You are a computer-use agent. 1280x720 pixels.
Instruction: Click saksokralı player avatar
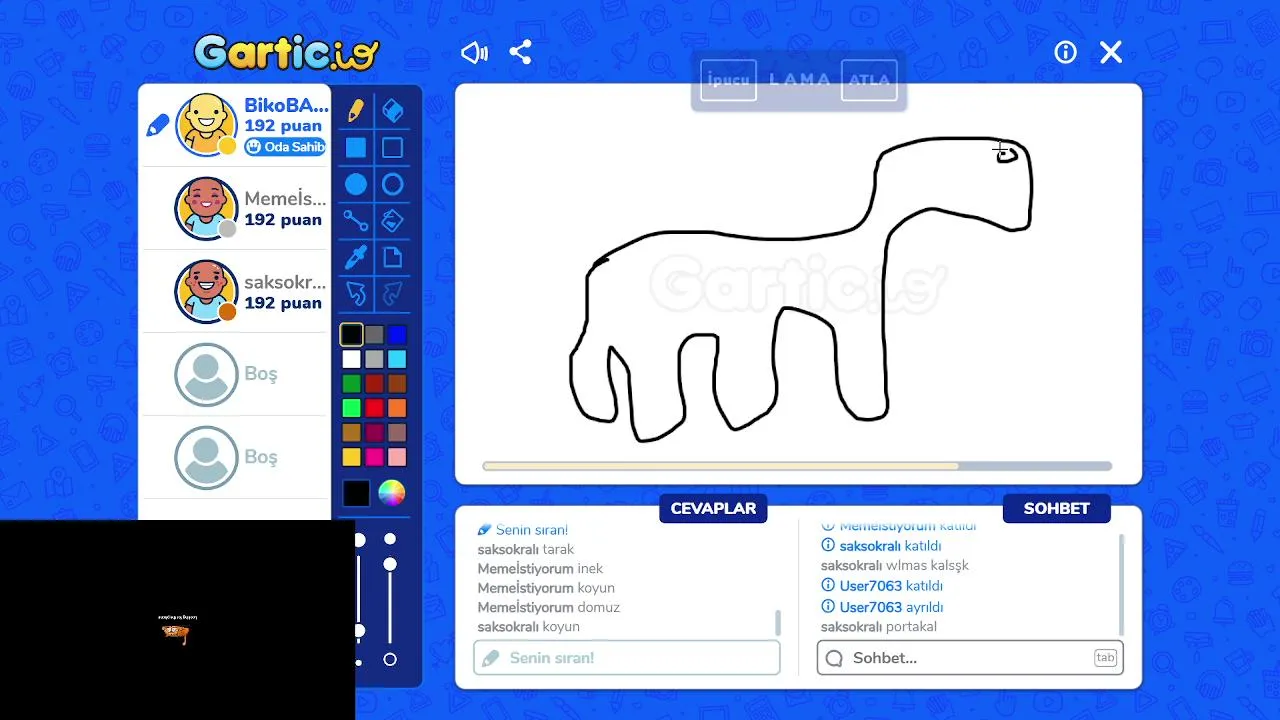point(206,291)
